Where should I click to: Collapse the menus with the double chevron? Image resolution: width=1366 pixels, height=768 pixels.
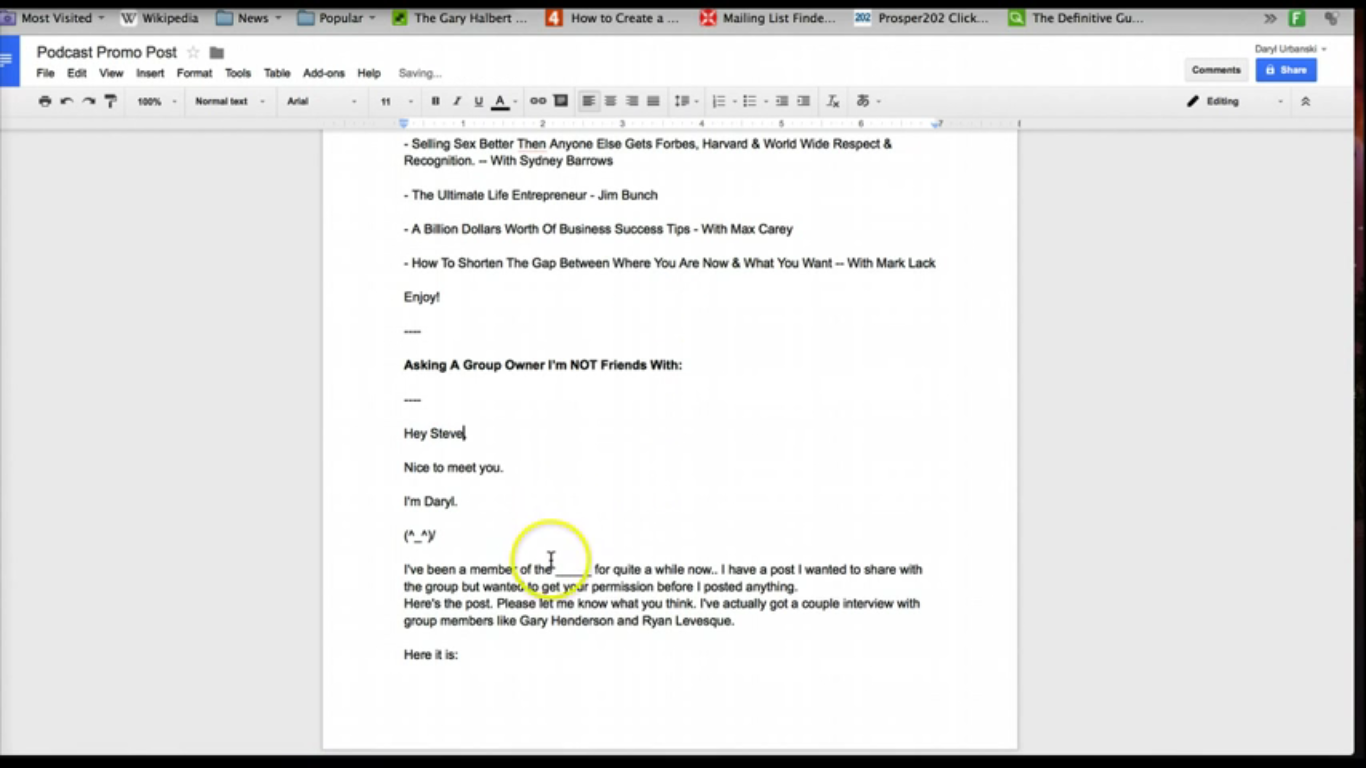1305,101
